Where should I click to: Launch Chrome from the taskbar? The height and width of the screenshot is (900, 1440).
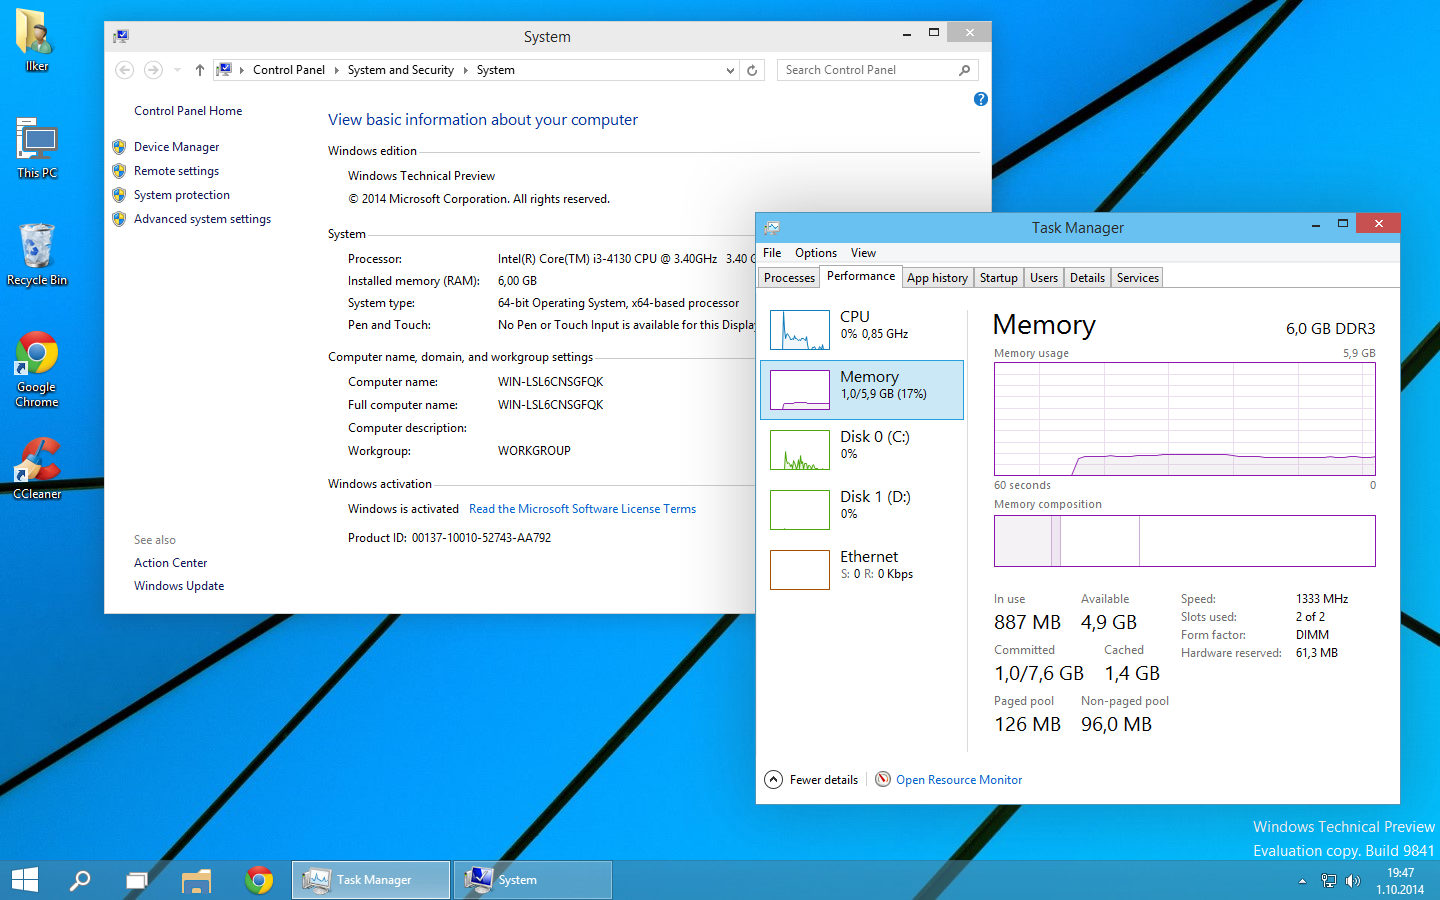[259, 880]
